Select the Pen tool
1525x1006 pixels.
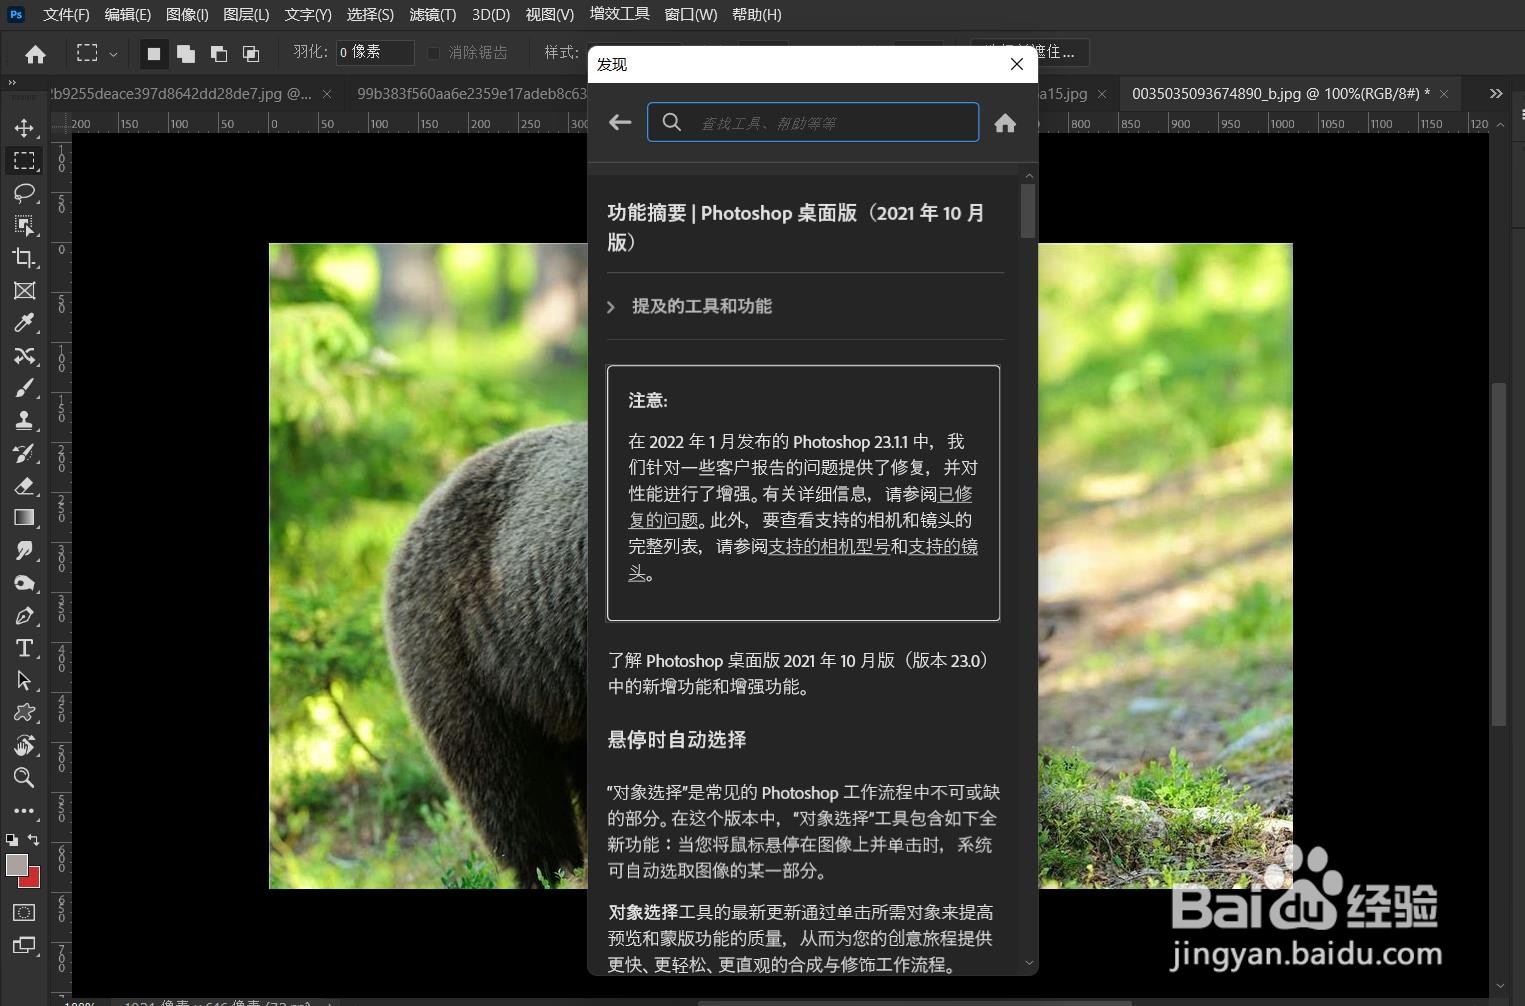click(x=24, y=615)
